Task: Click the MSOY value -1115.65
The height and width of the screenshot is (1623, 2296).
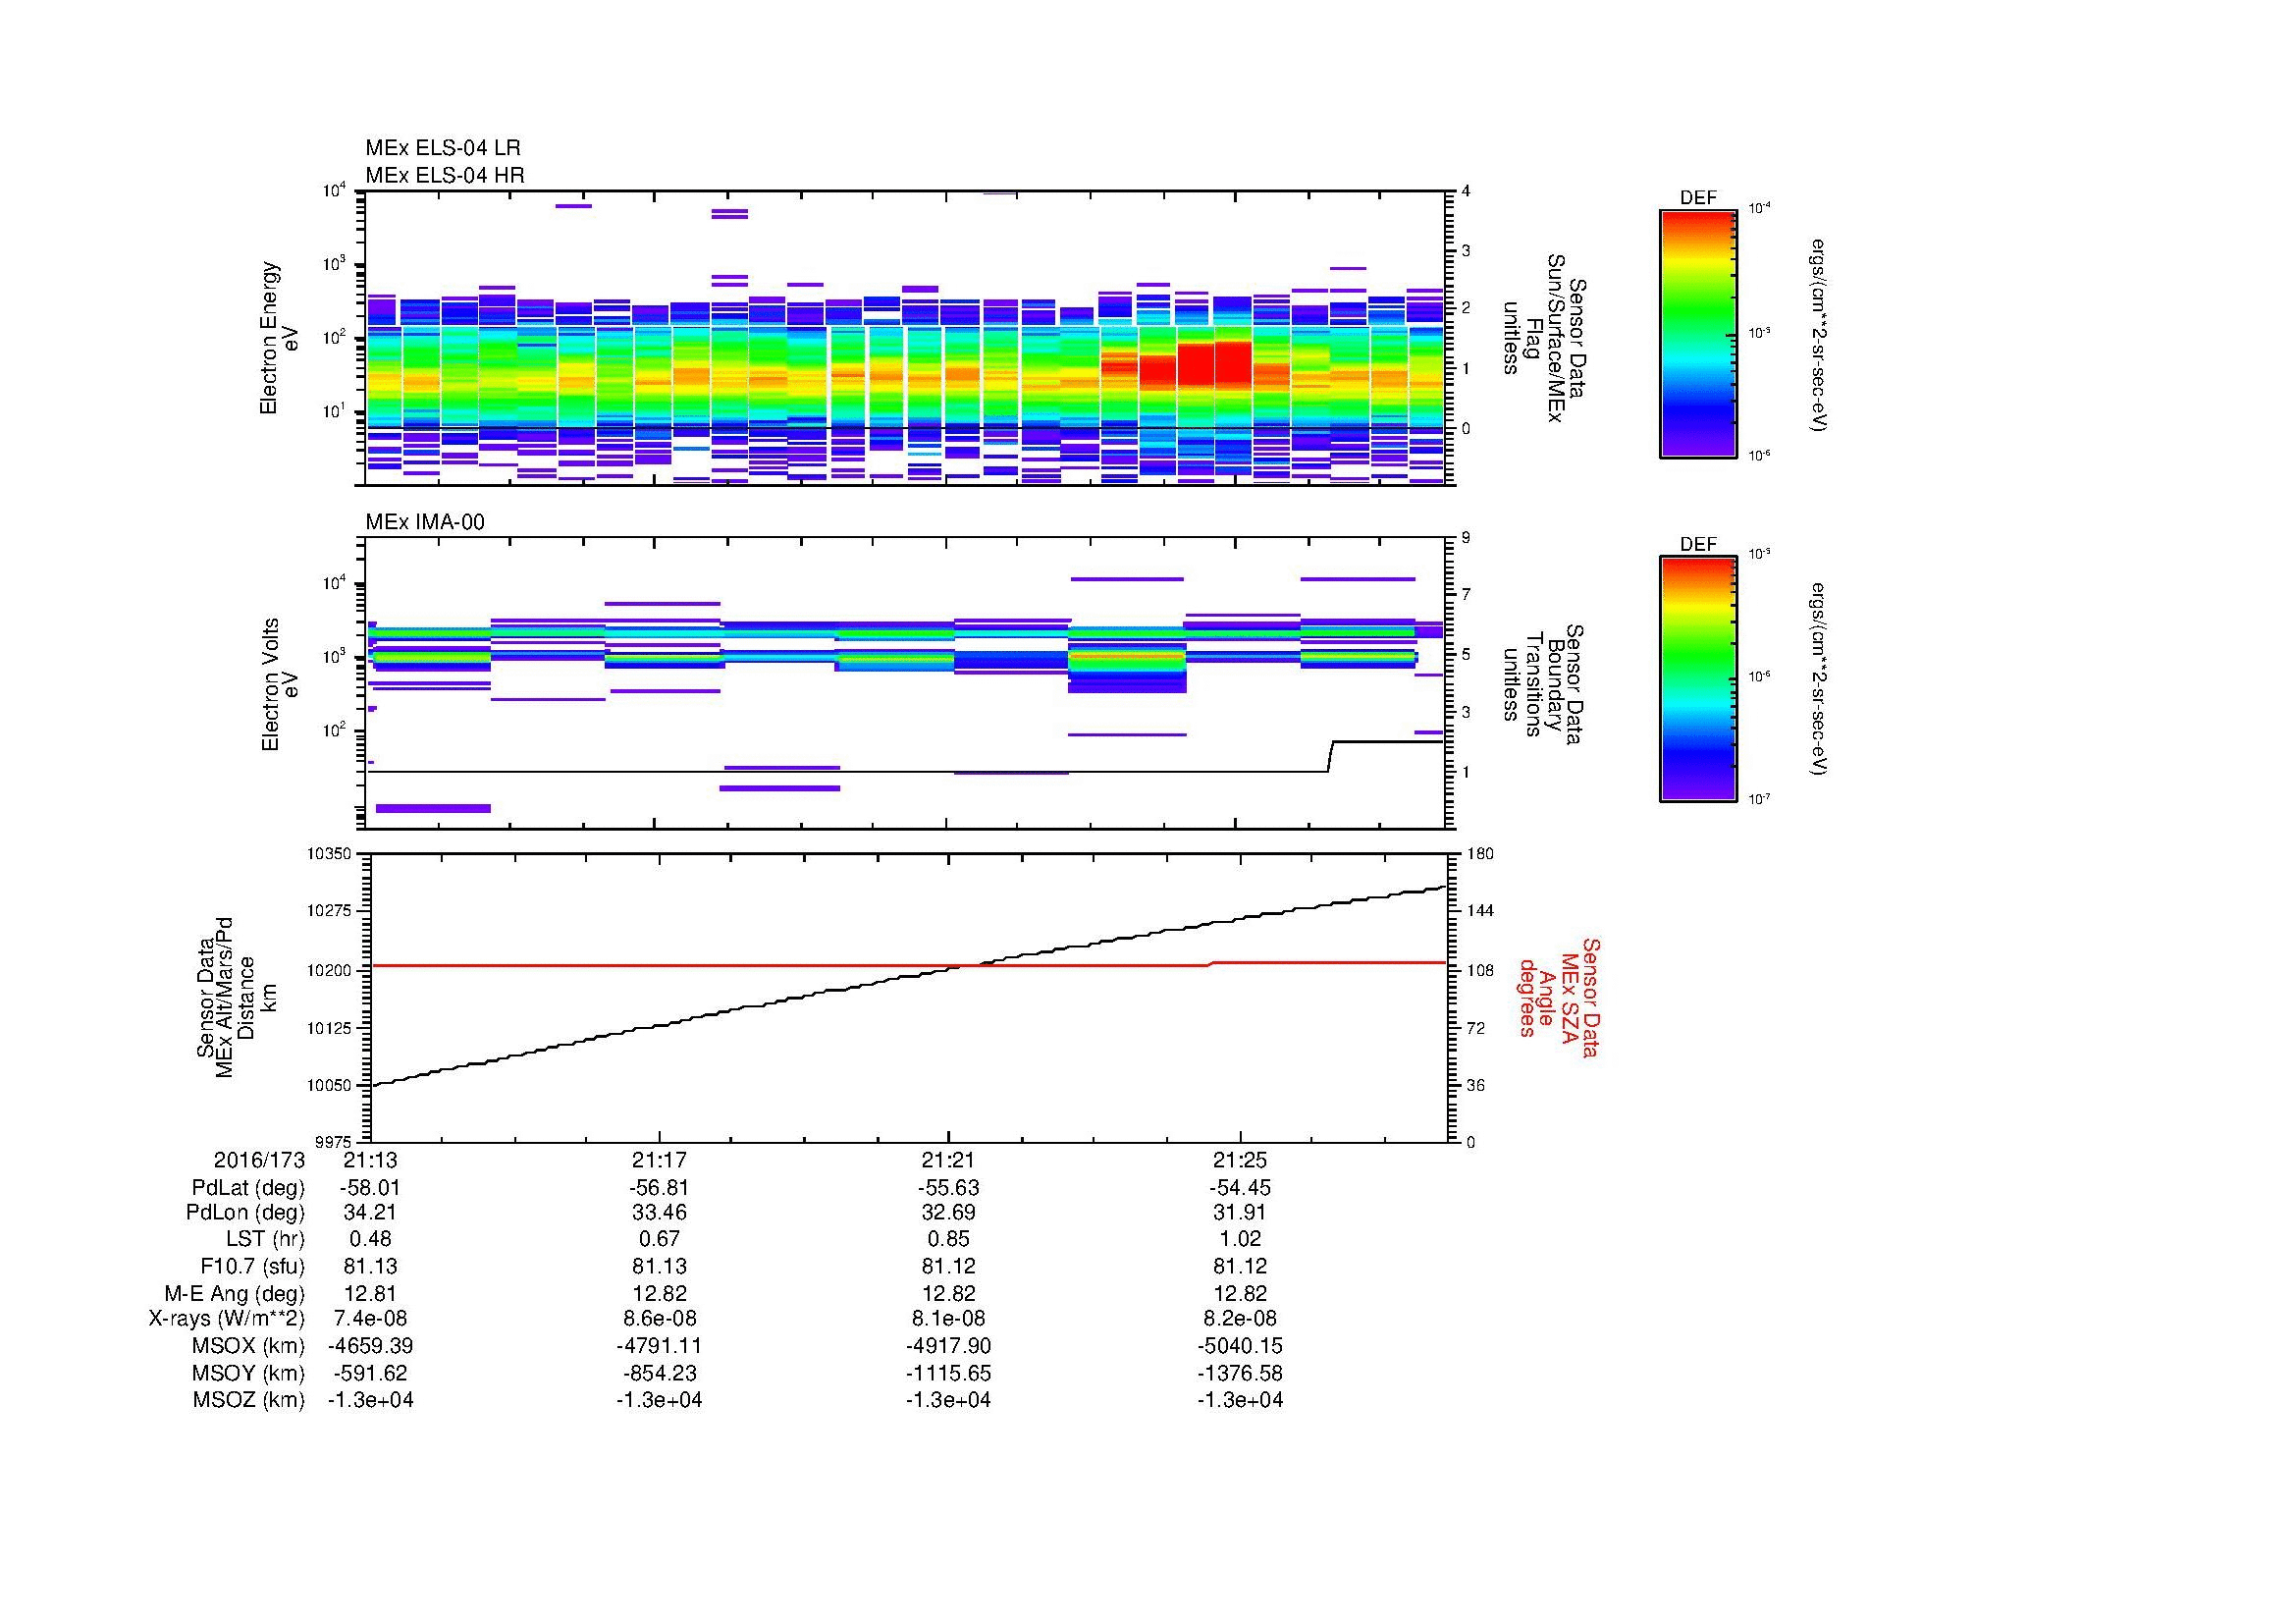Action: tap(948, 1373)
